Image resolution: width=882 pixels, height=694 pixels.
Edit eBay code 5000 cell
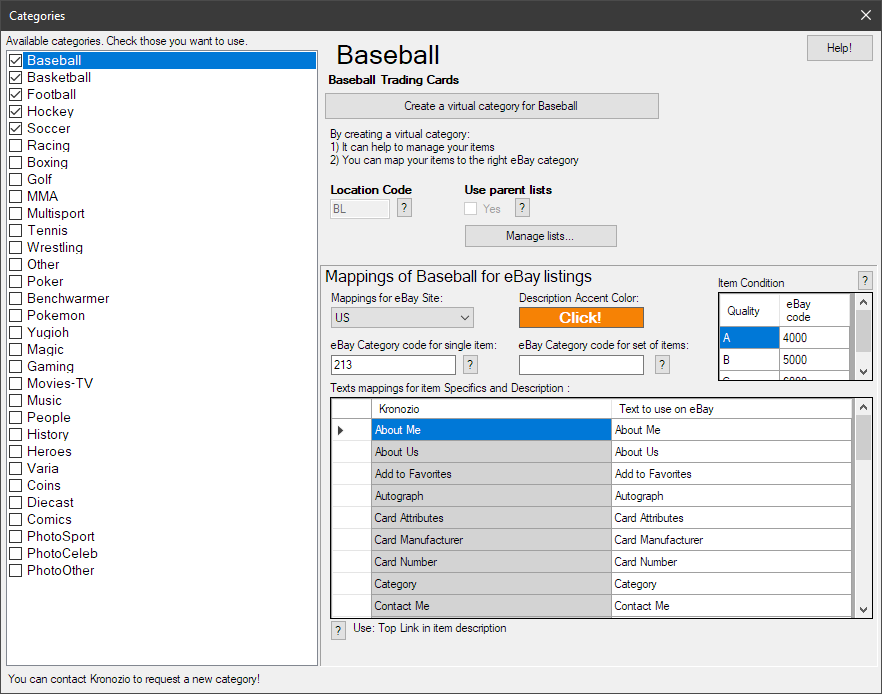814,359
